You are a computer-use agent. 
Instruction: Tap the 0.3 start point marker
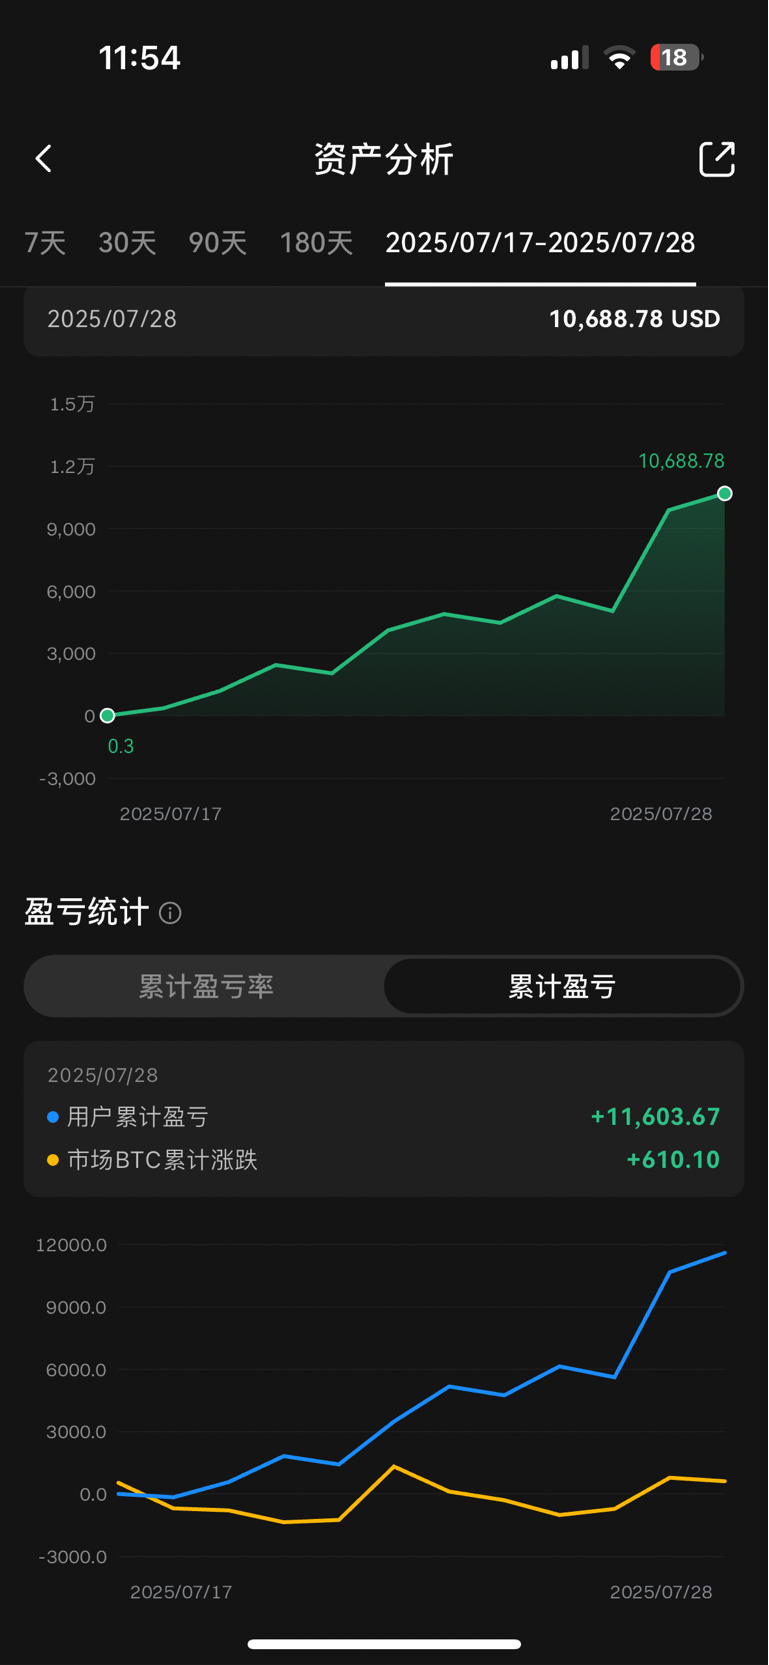pyautogui.click(x=108, y=715)
